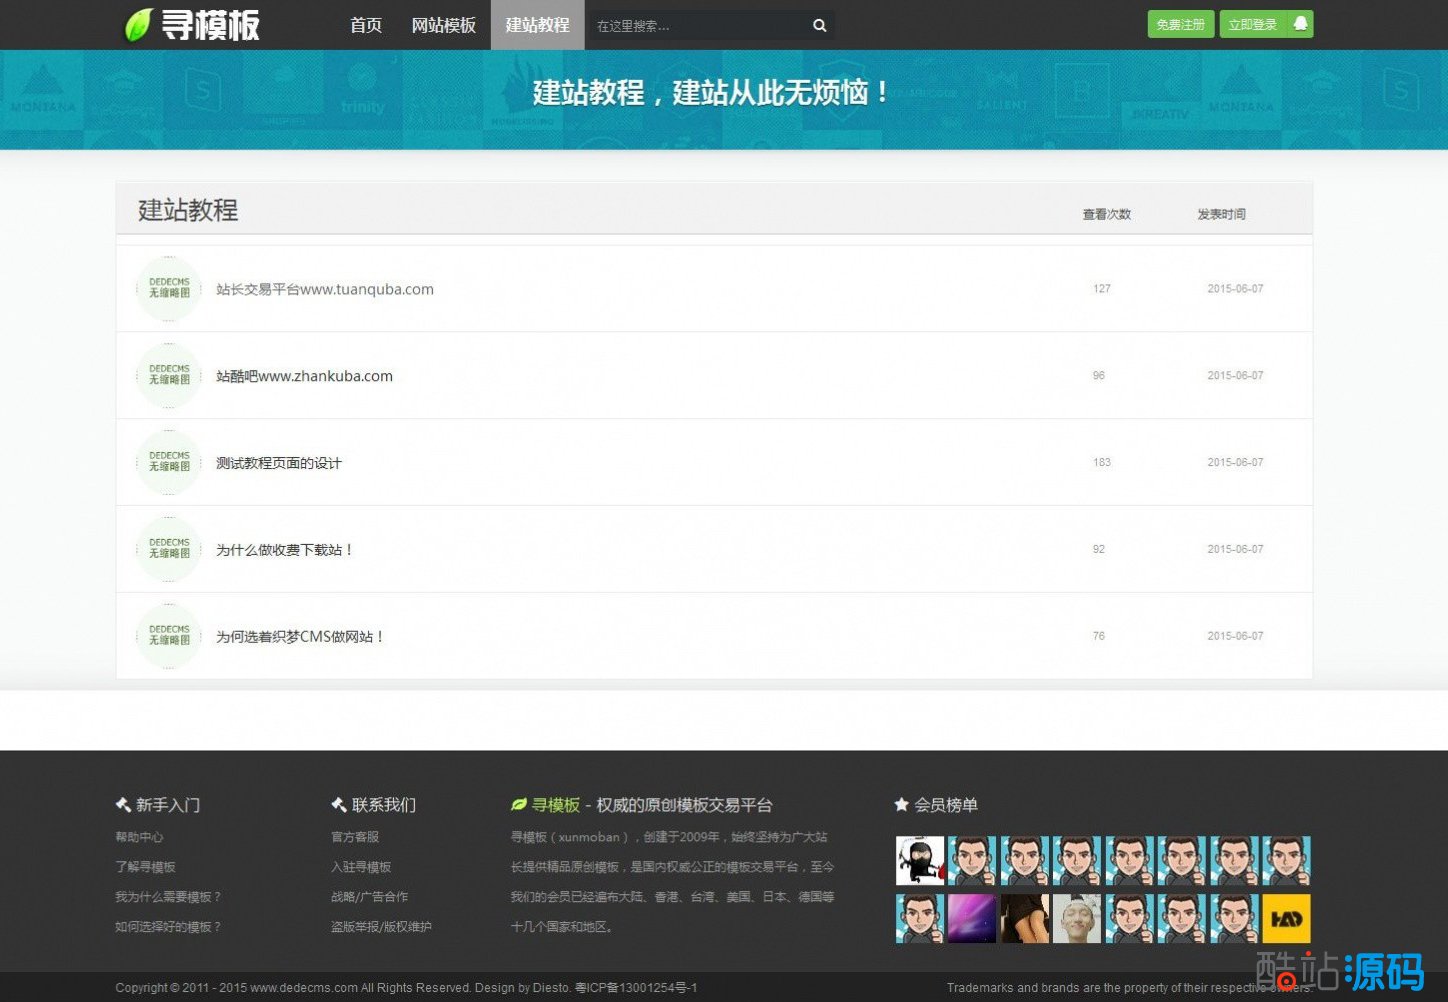The image size is (1448, 1002).
Task: Open footer link 帮助中心
Action: point(139,837)
